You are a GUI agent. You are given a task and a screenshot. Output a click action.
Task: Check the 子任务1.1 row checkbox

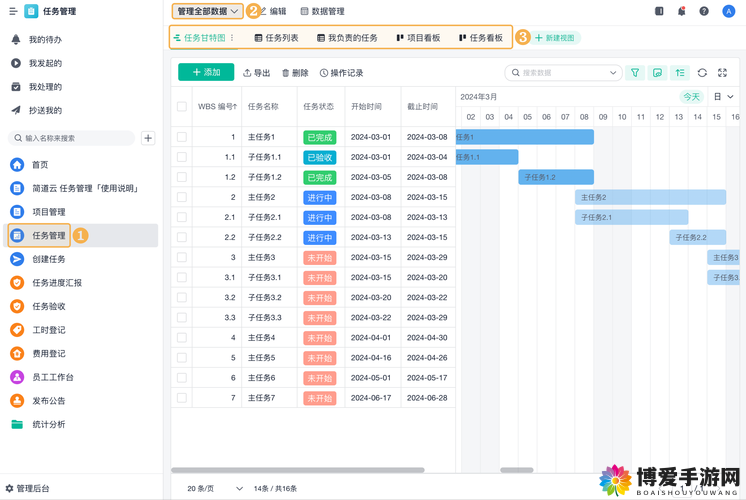182,157
